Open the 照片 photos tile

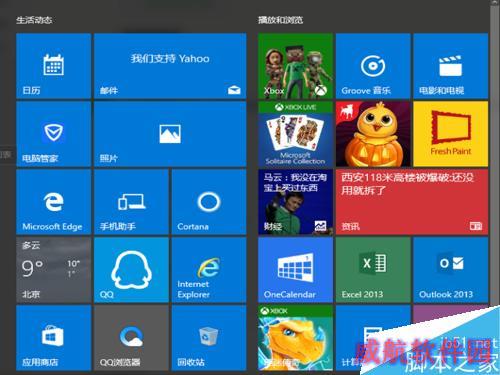point(170,134)
